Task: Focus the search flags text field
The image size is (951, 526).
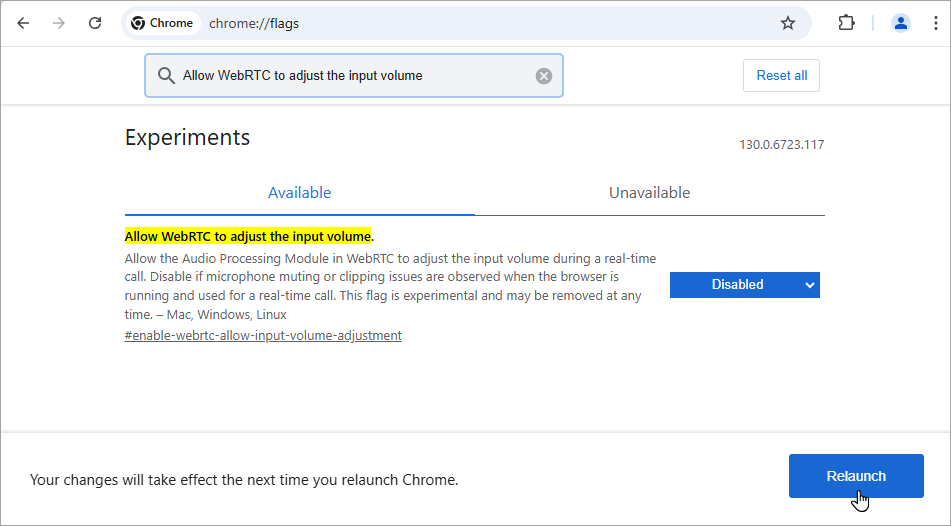Action: click(x=354, y=76)
